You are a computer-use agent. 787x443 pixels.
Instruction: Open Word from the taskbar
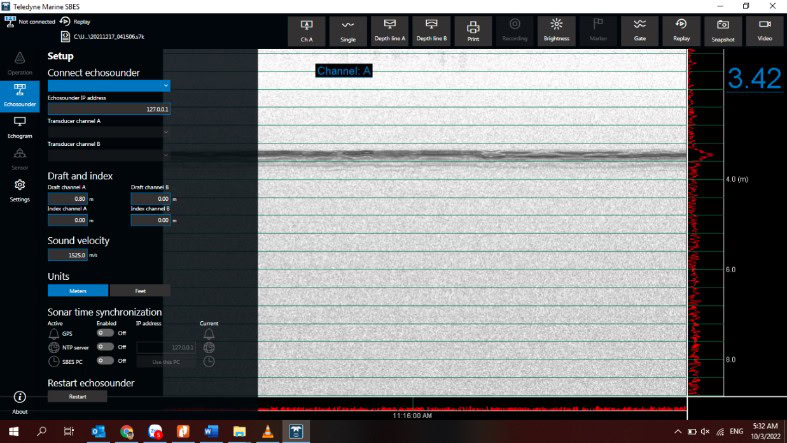[x=211, y=431]
